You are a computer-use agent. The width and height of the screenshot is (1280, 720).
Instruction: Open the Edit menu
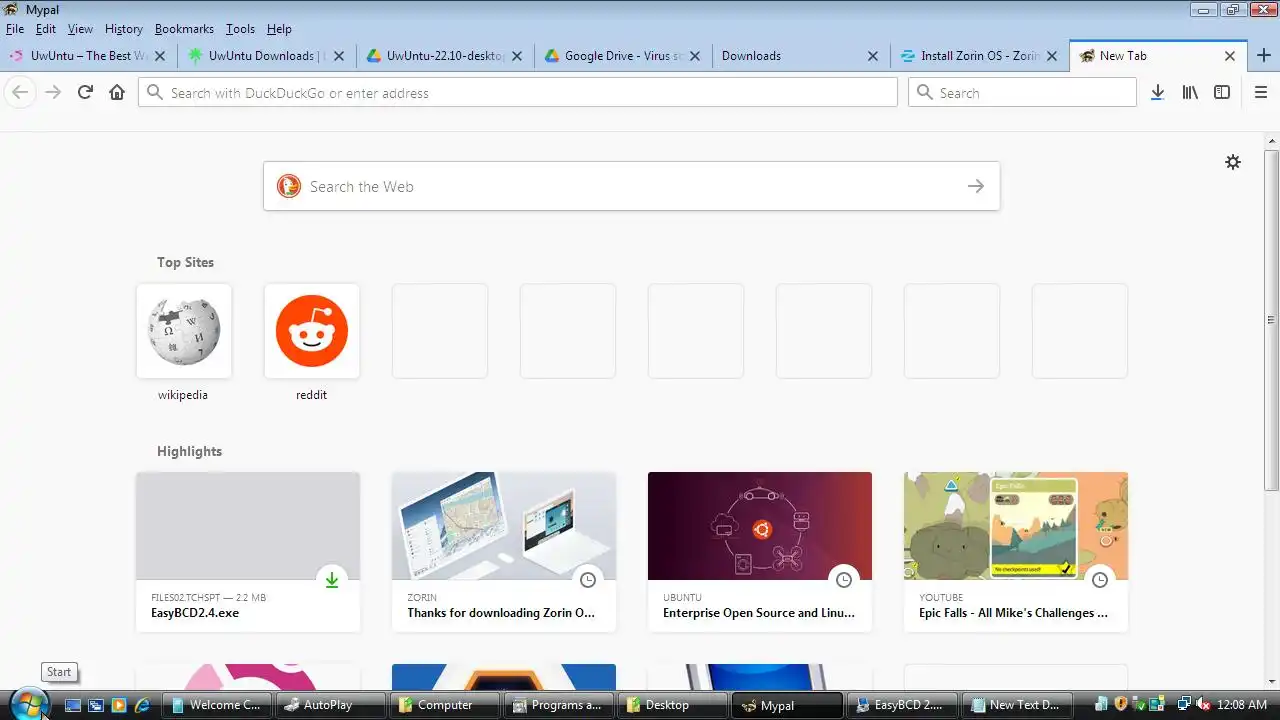[46, 29]
